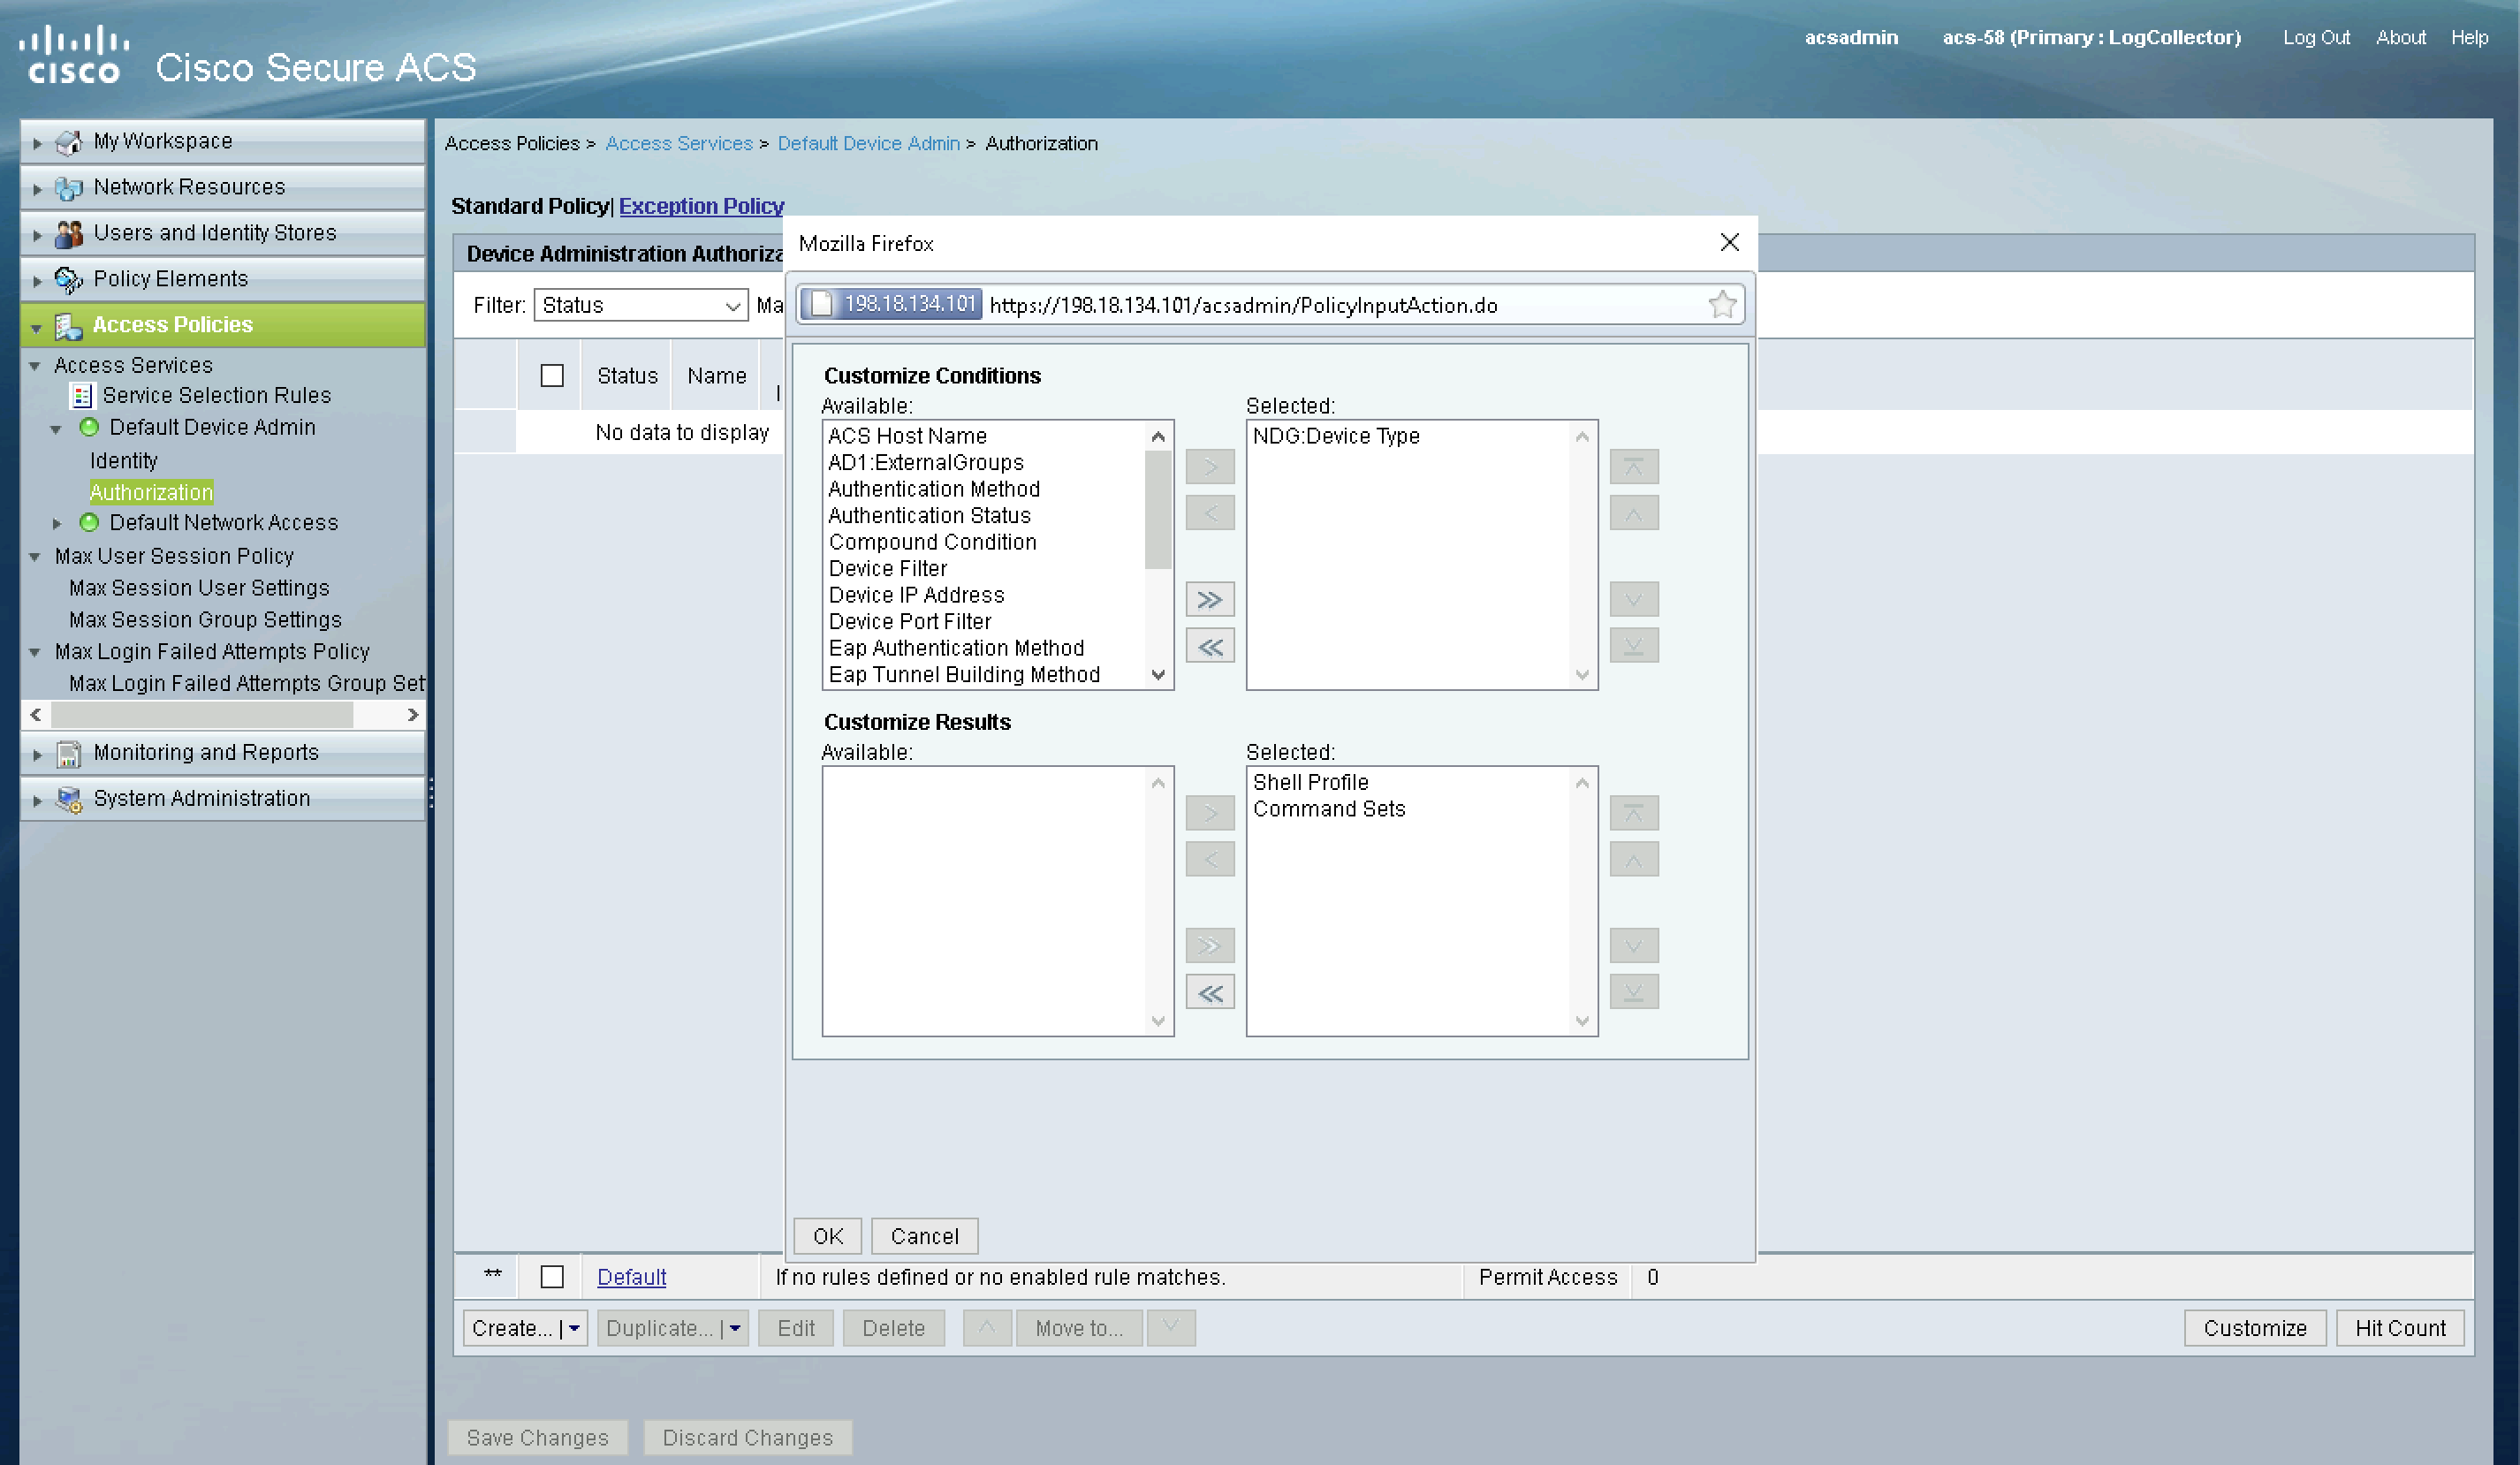Open the Status filter dropdown
This screenshot has height=1465, width=2520.
point(640,305)
